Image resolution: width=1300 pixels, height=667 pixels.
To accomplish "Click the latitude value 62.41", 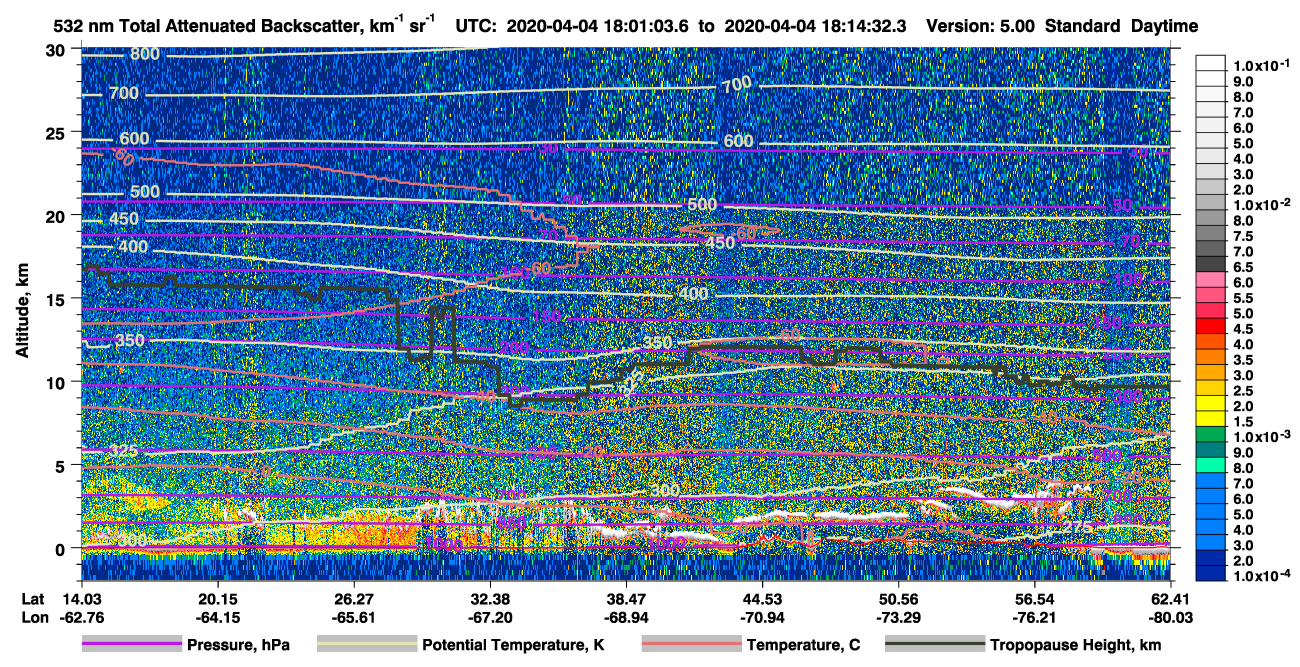I will click(x=1170, y=599).
